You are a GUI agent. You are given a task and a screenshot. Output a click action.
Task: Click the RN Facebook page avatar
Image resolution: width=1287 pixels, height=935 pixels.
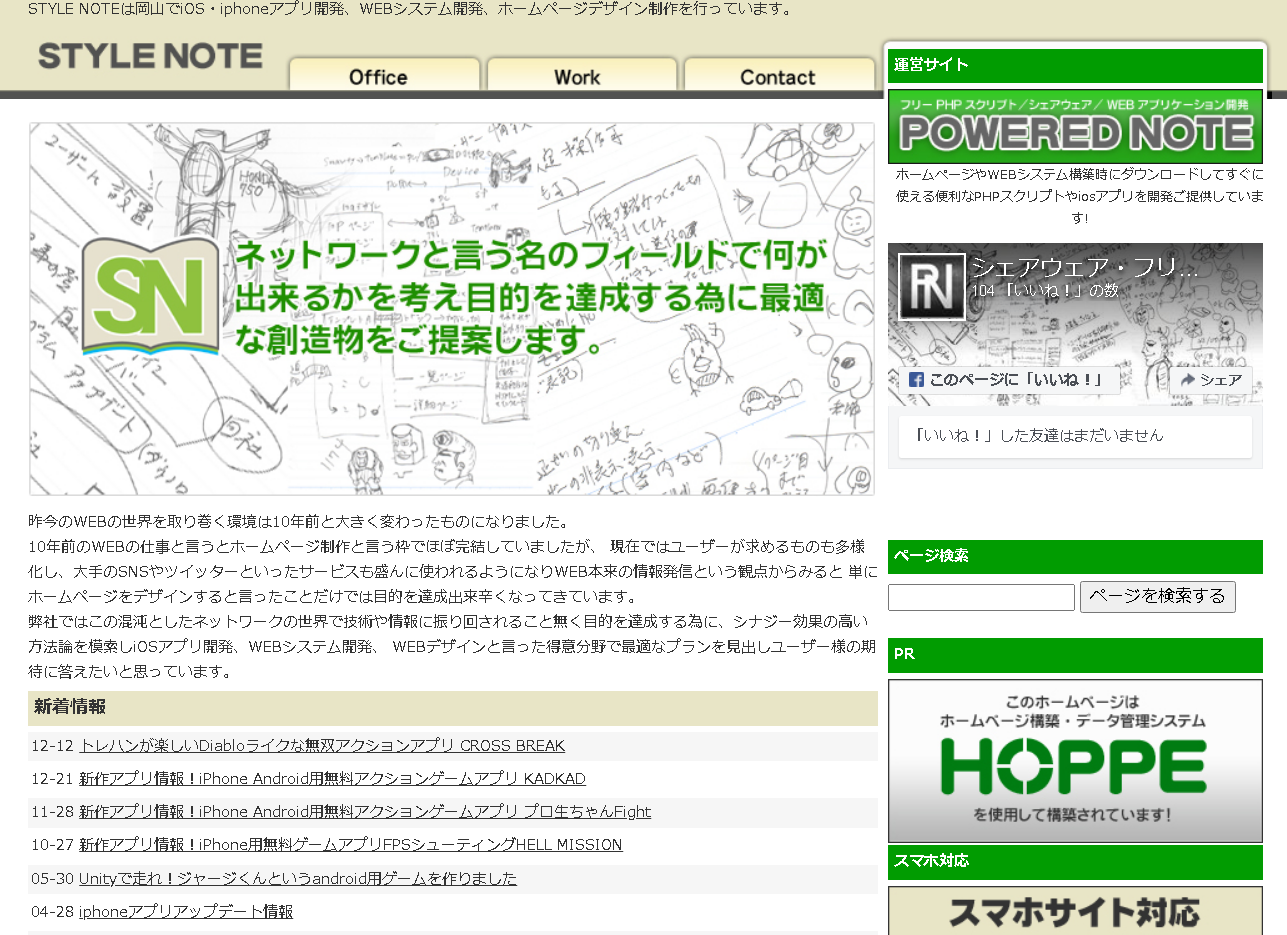[931, 286]
